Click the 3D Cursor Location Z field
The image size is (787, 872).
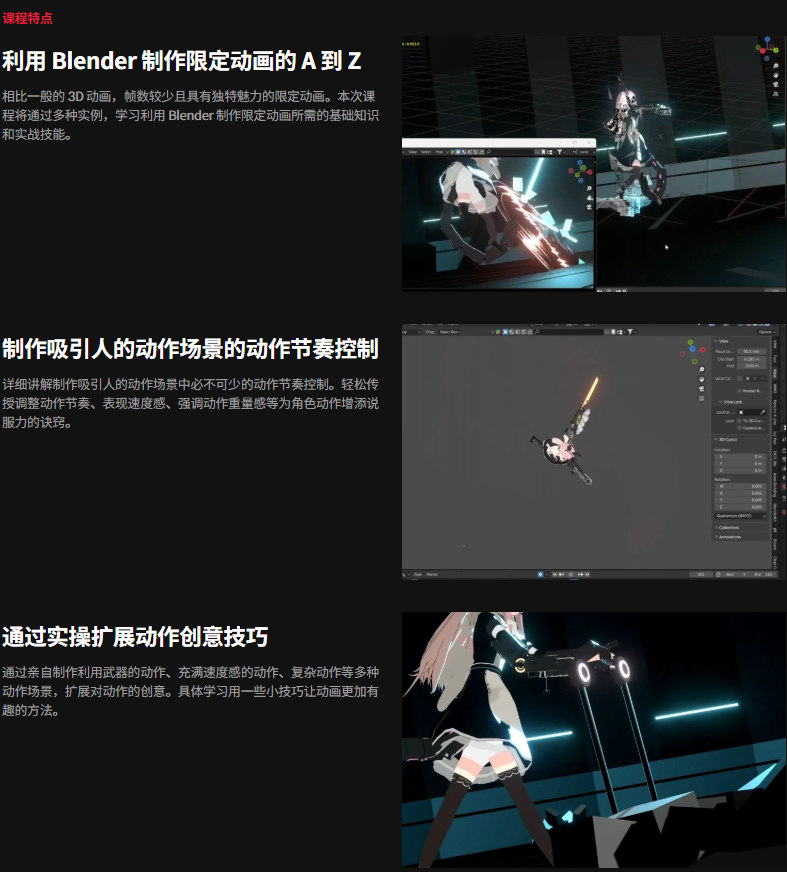click(740, 470)
